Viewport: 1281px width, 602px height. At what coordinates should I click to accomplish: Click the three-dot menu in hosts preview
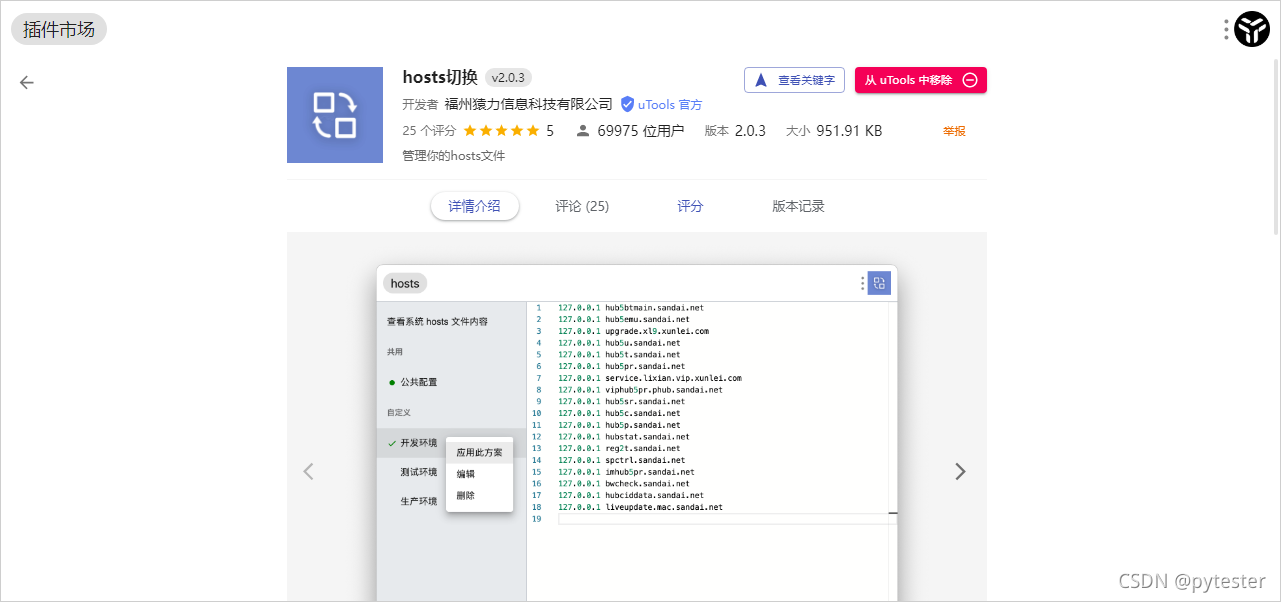pyautogui.click(x=863, y=283)
